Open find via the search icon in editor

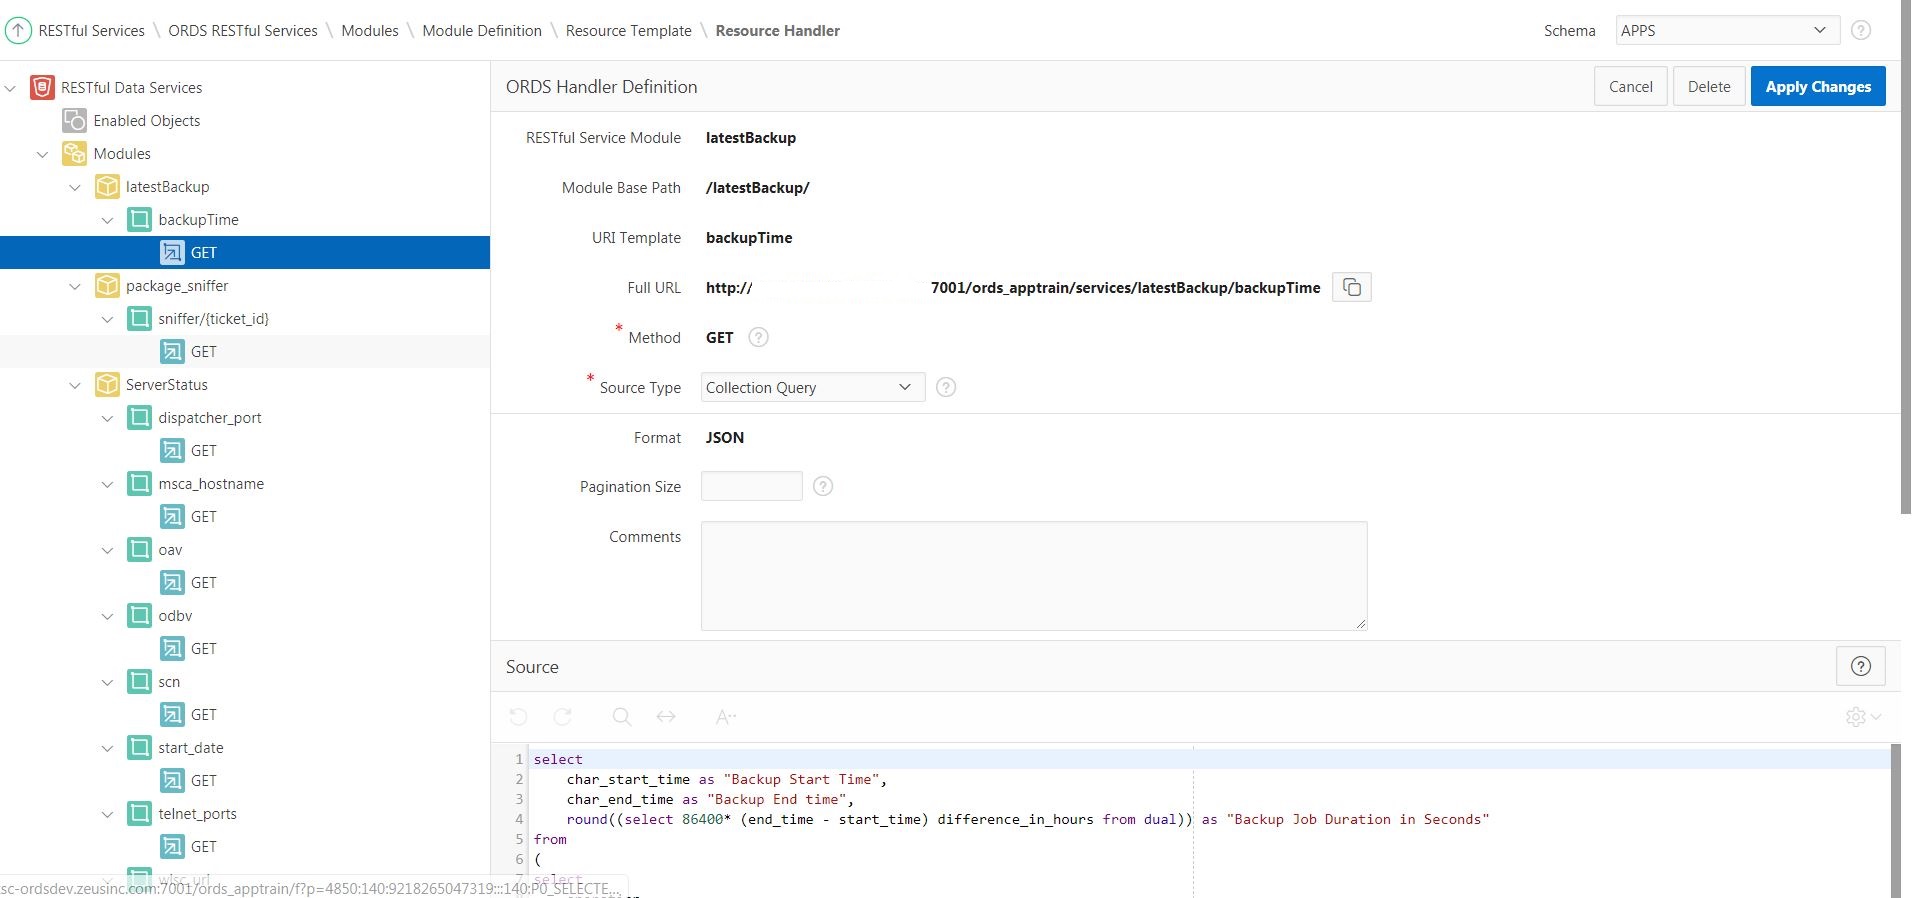click(x=622, y=717)
